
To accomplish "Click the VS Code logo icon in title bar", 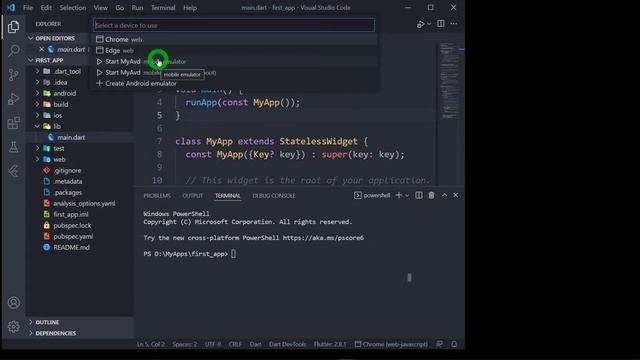I will coord(11,7).
